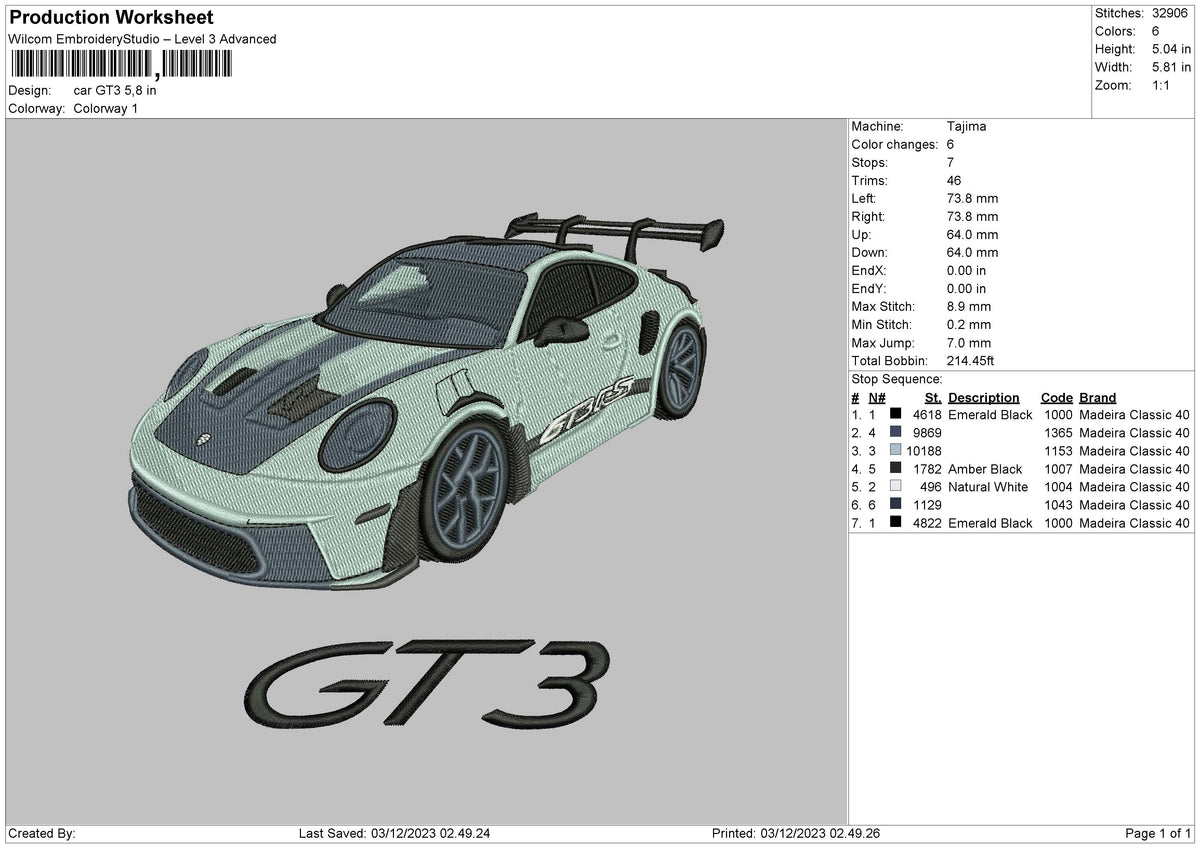Click the Amber Black color swatch
This screenshot has width=1200, height=848.
895,469
